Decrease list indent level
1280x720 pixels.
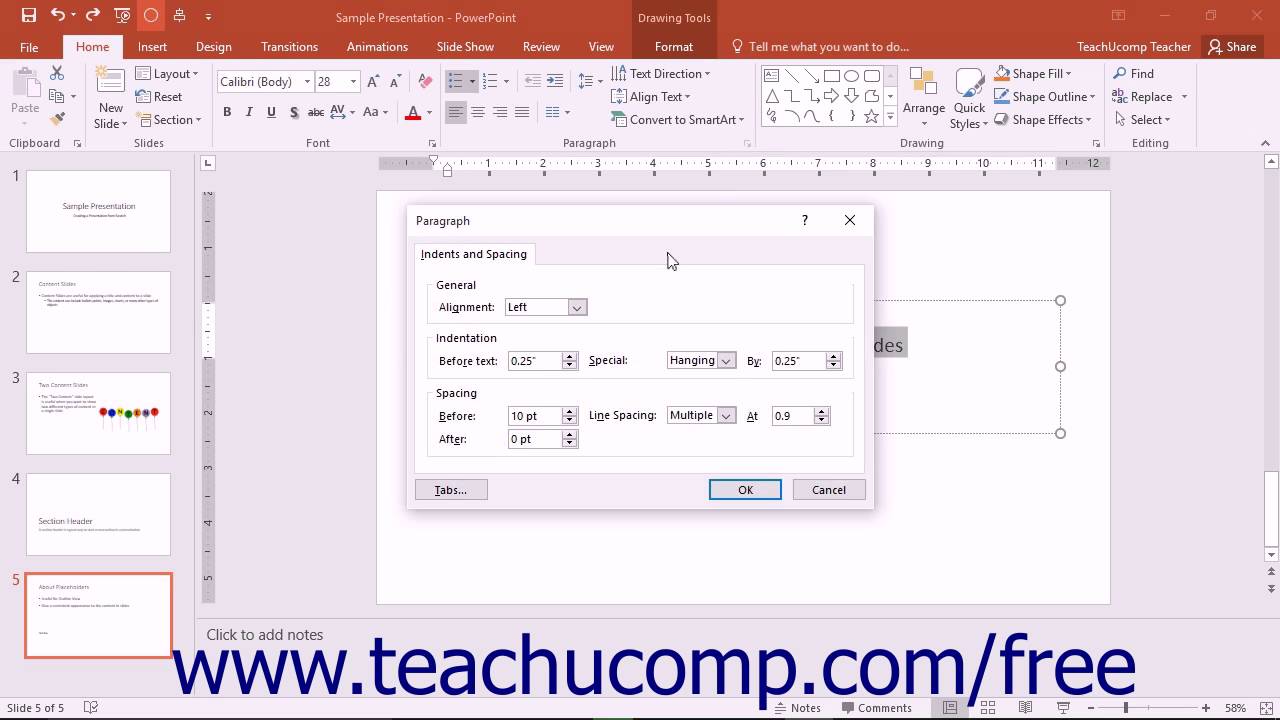point(533,81)
